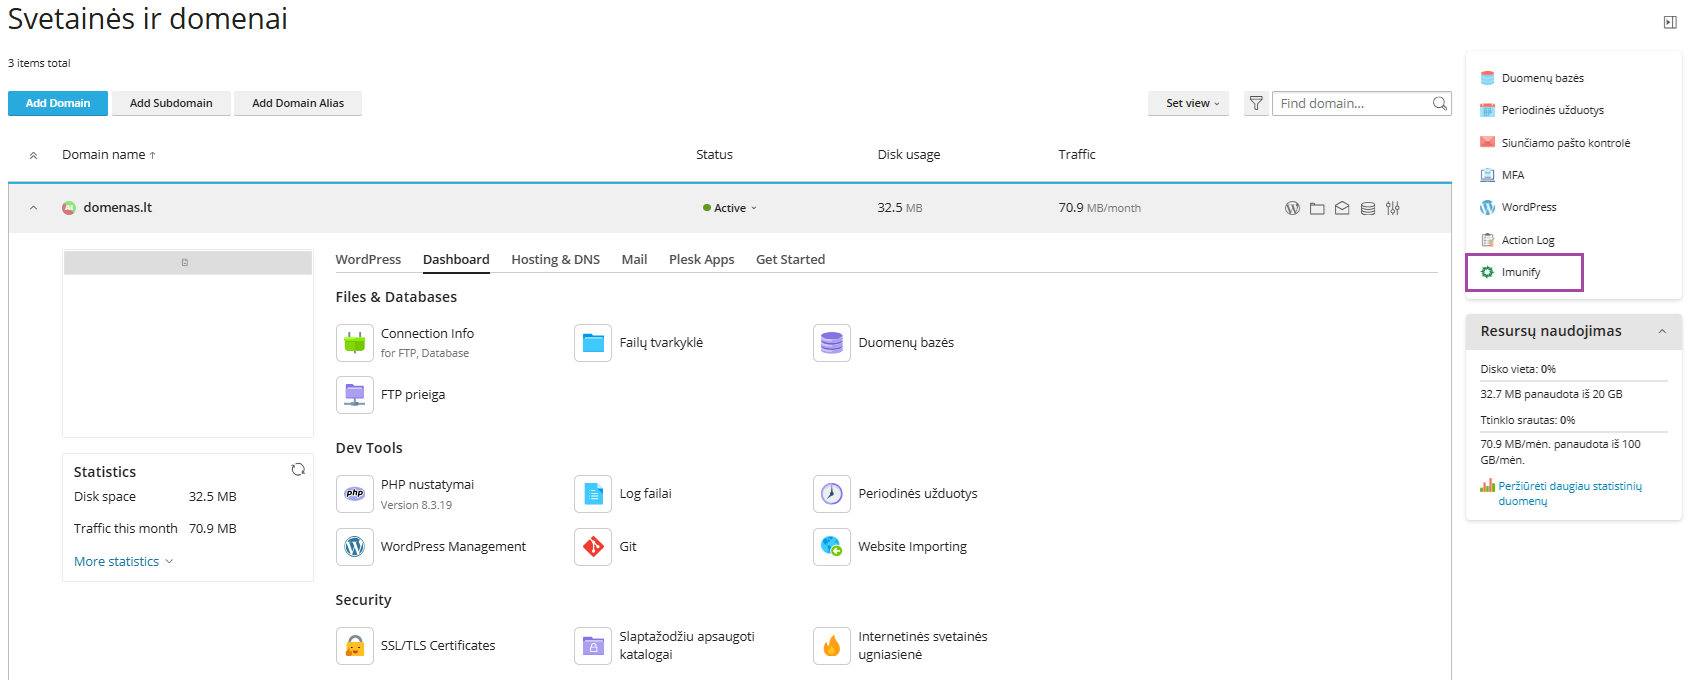Open Log failai icon
Viewport: 1693px width, 680px height.
[x=593, y=494]
